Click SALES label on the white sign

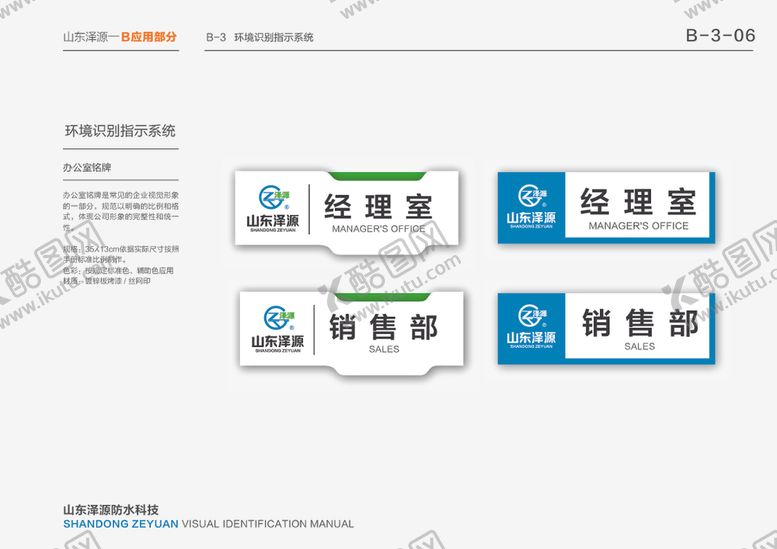(384, 349)
